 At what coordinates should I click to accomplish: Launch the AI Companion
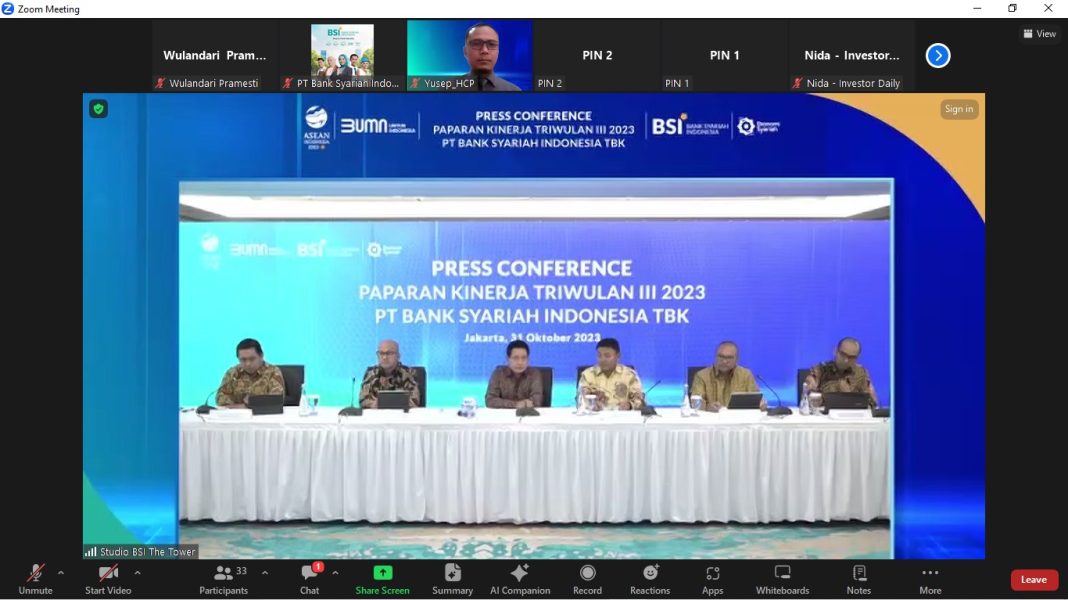(x=520, y=580)
